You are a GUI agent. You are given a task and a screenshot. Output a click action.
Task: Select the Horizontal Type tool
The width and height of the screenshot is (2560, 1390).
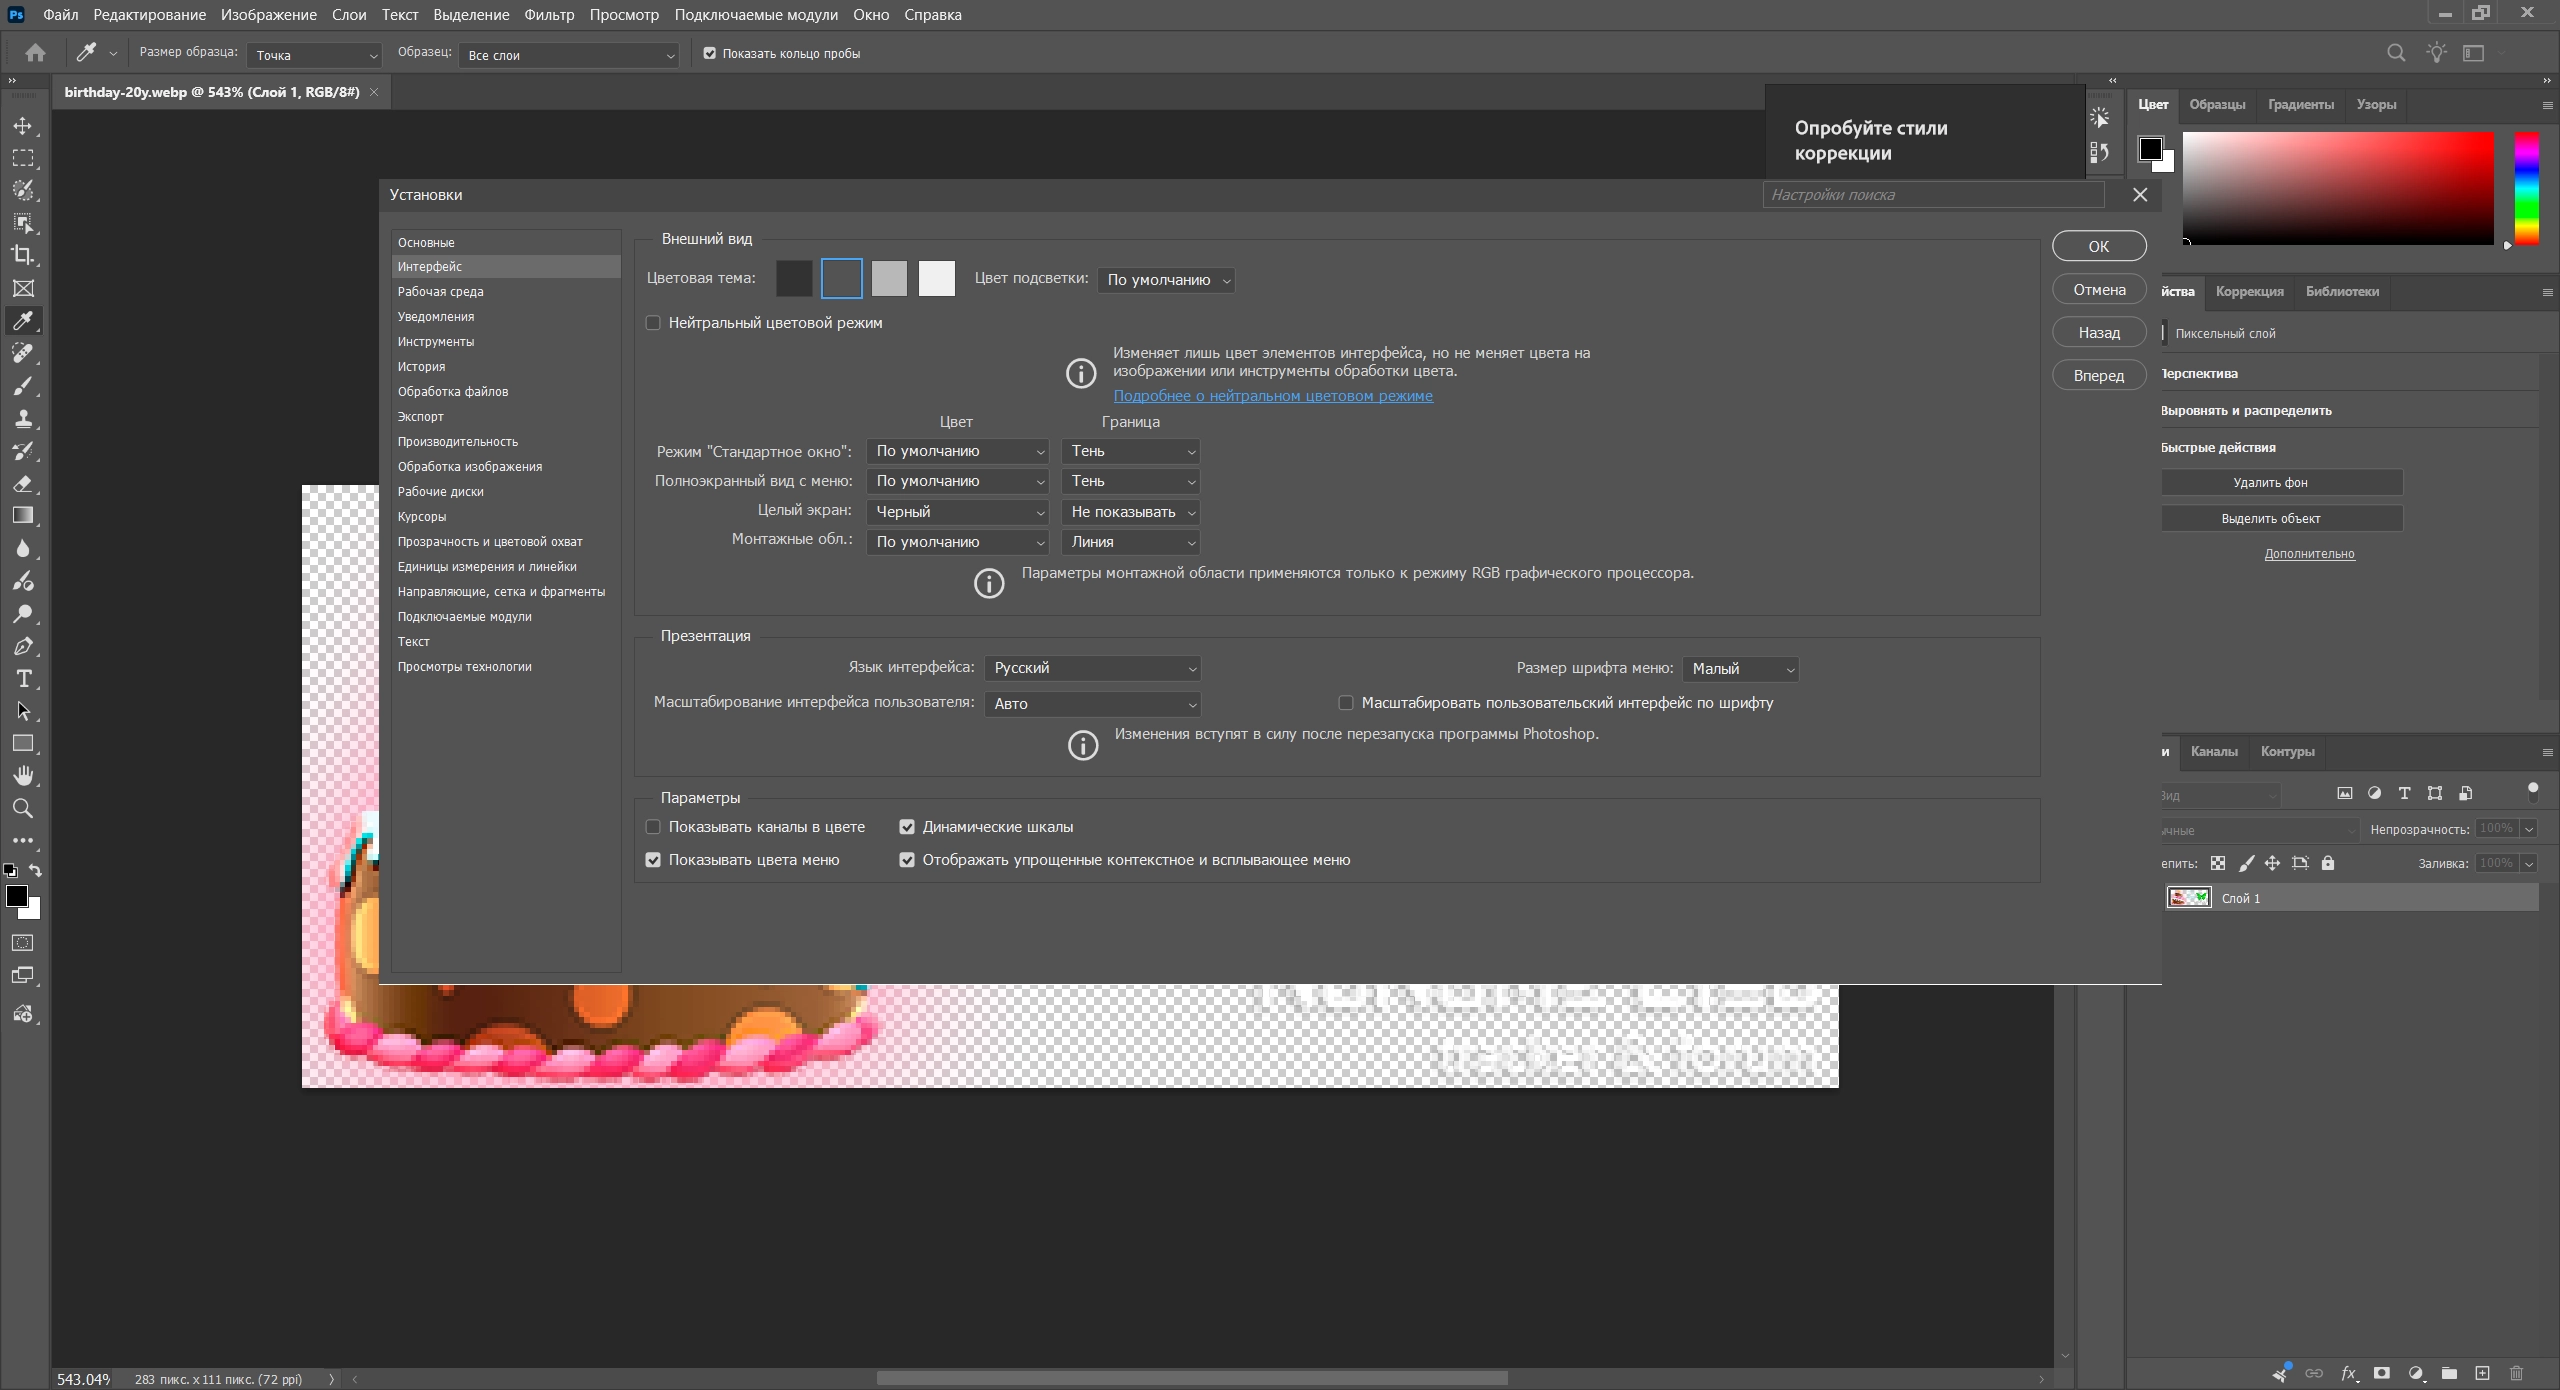click(23, 679)
